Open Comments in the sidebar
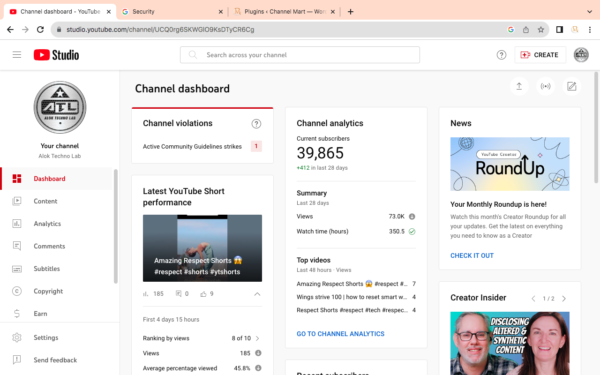Screen dimensions: 600x375 coord(57,246)
